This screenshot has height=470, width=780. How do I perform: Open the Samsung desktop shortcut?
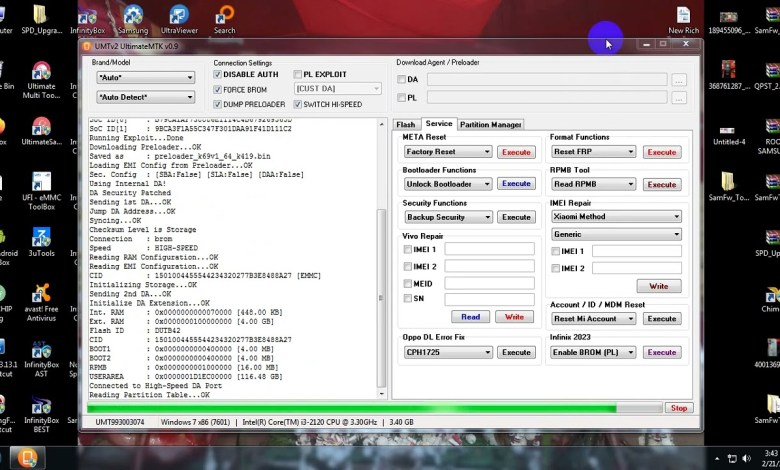[x=133, y=20]
